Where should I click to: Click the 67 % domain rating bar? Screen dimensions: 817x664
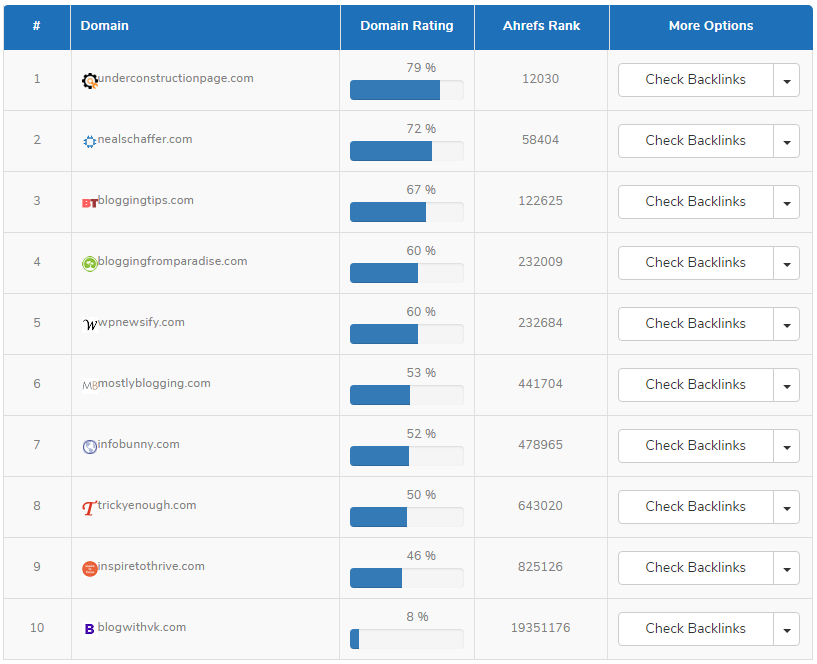coord(406,212)
